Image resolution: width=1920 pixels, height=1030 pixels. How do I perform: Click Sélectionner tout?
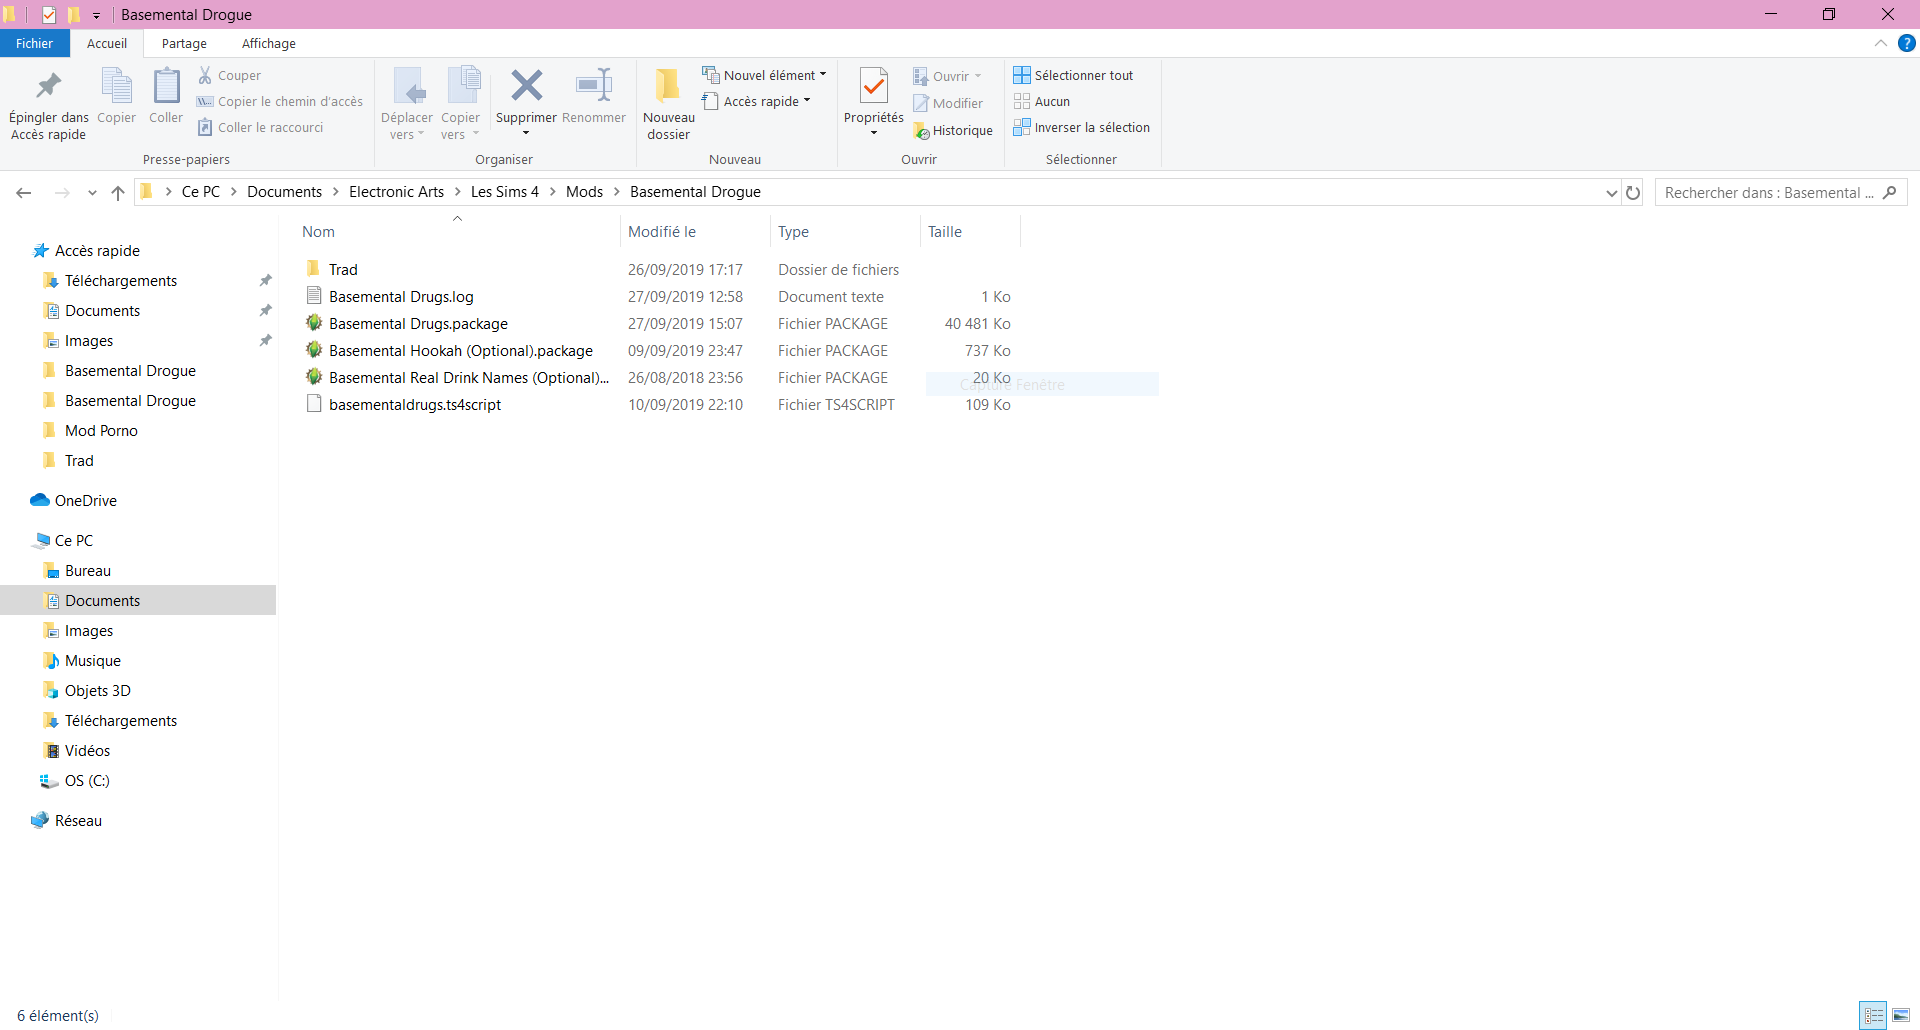(x=1073, y=75)
